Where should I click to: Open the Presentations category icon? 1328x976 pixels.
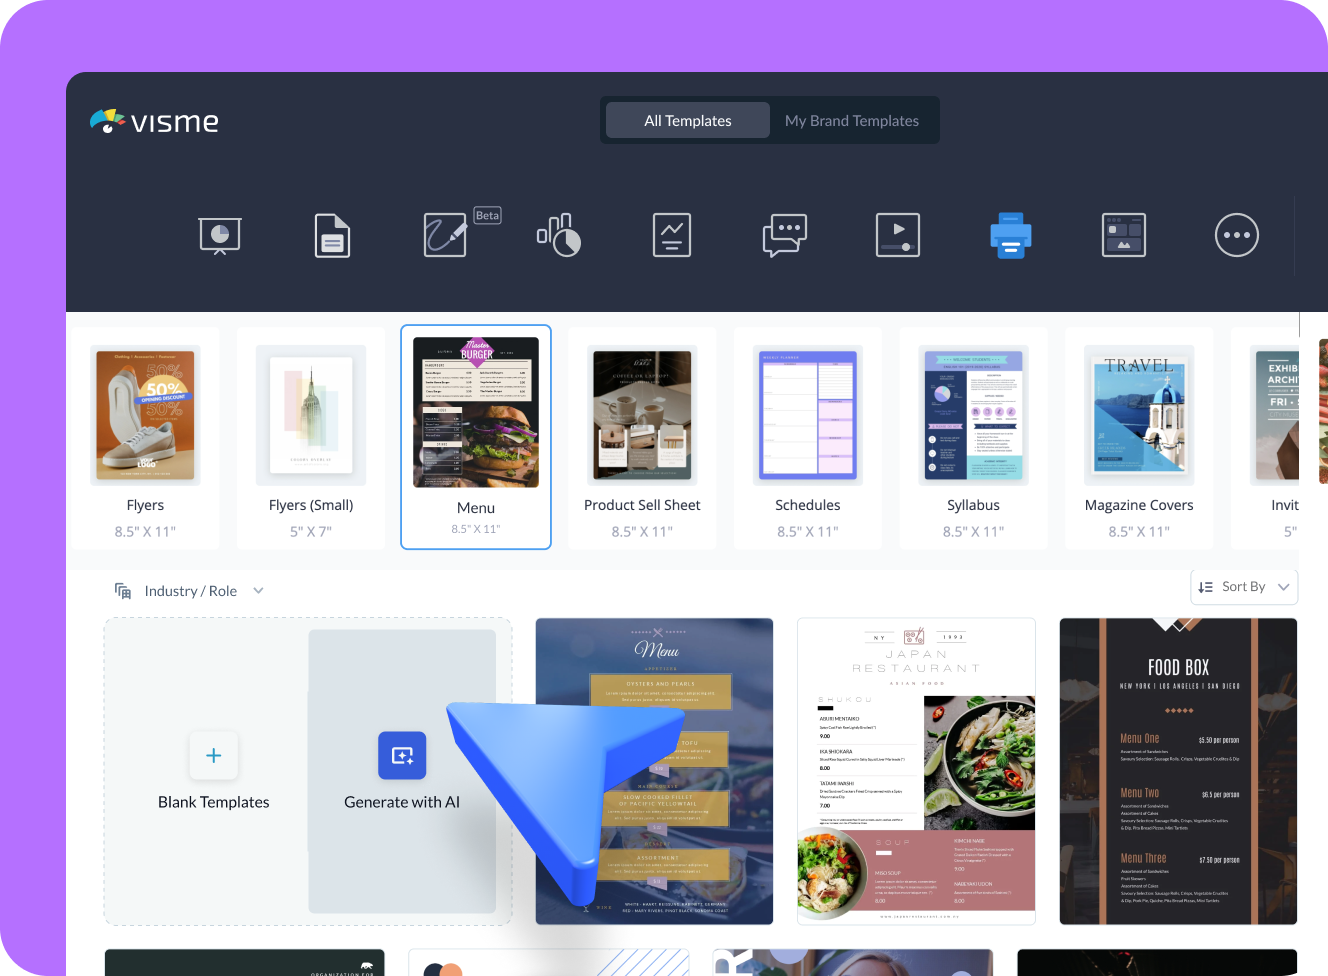tap(220, 236)
